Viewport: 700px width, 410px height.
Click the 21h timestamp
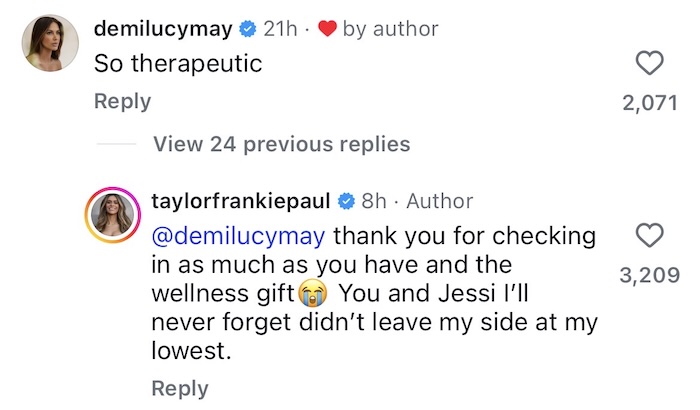click(279, 29)
